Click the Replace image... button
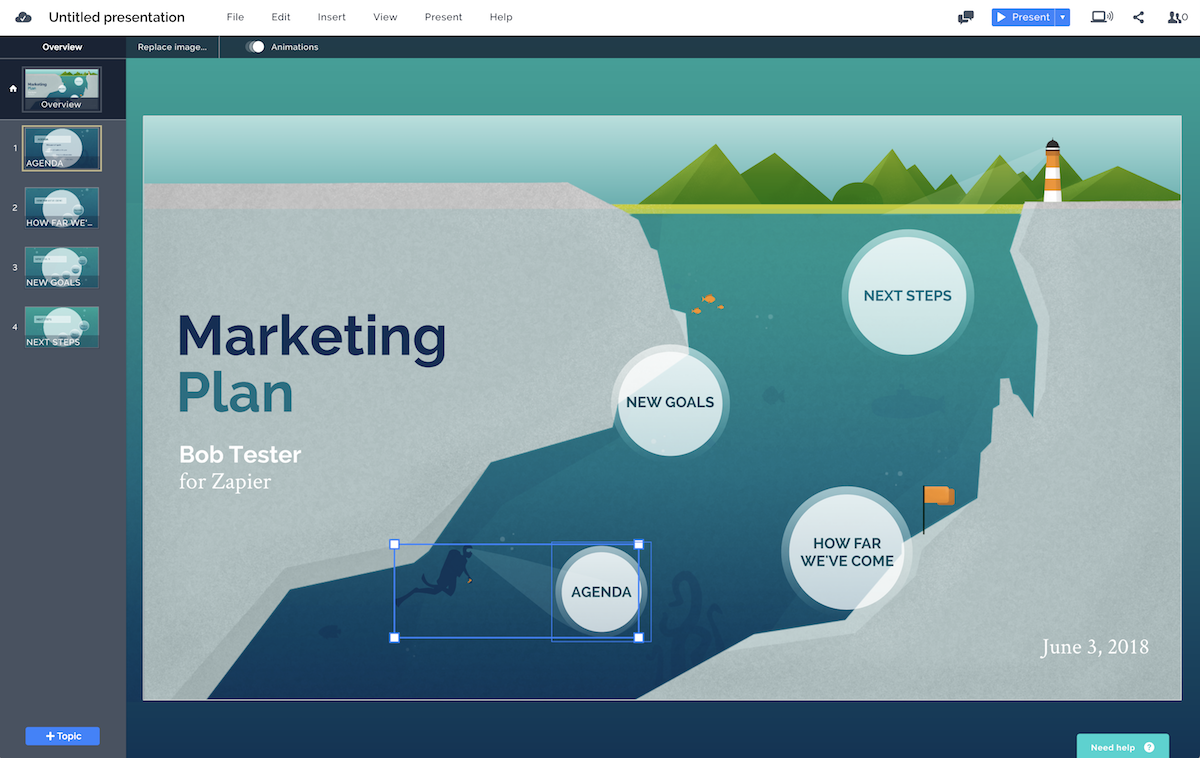Viewport: 1200px width, 758px height. point(172,47)
